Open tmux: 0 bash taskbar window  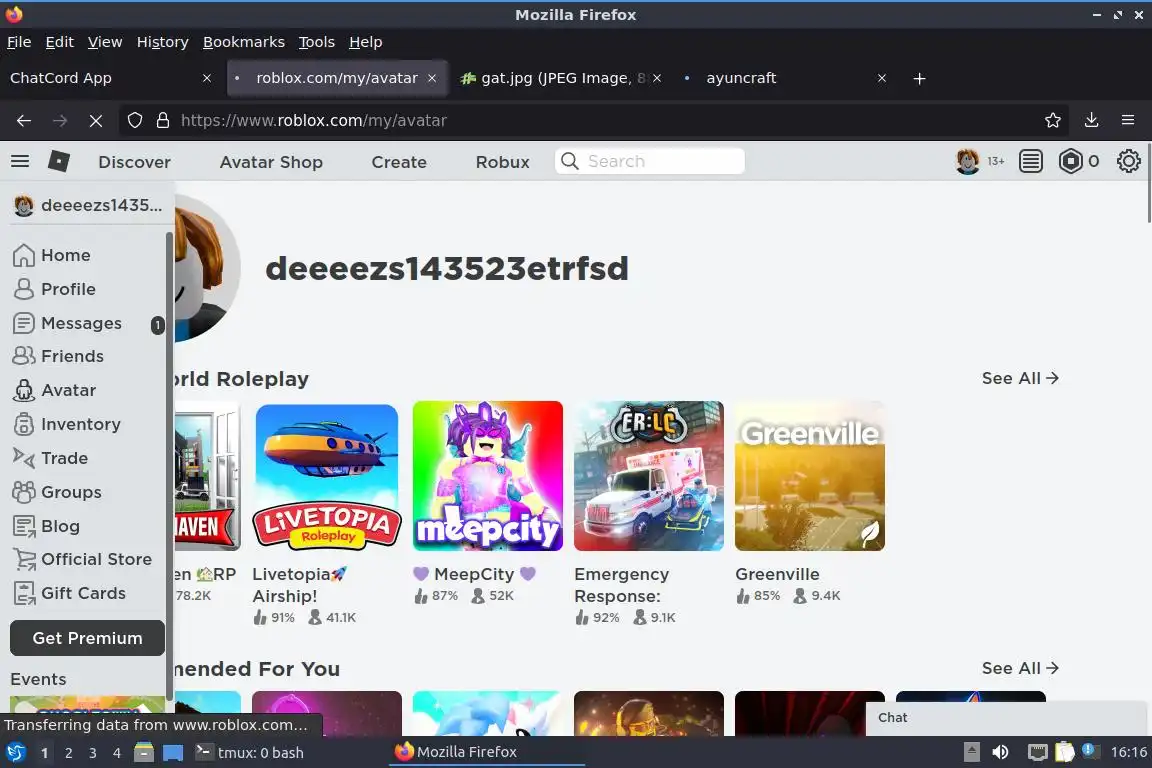[x=250, y=753]
